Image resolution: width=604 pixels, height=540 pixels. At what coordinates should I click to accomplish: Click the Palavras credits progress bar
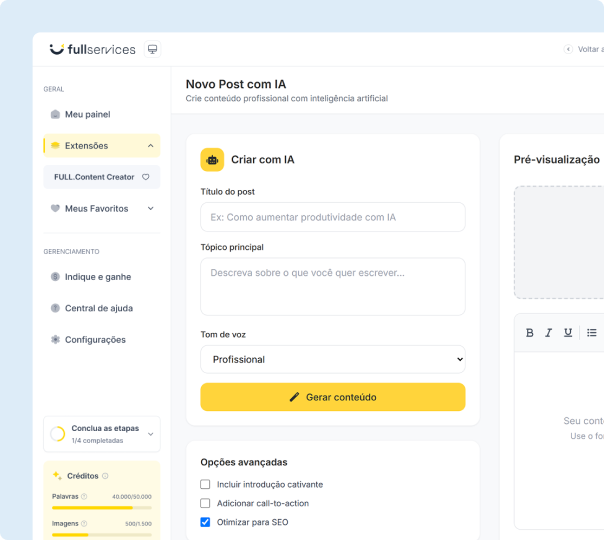click(101, 508)
